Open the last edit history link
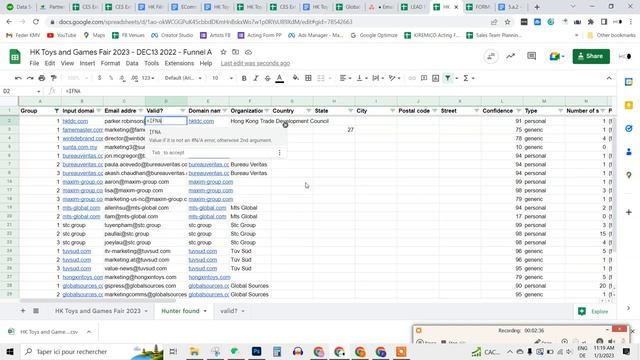Viewport: 640px width, 360px height. pyautogui.click(x=255, y=63)
